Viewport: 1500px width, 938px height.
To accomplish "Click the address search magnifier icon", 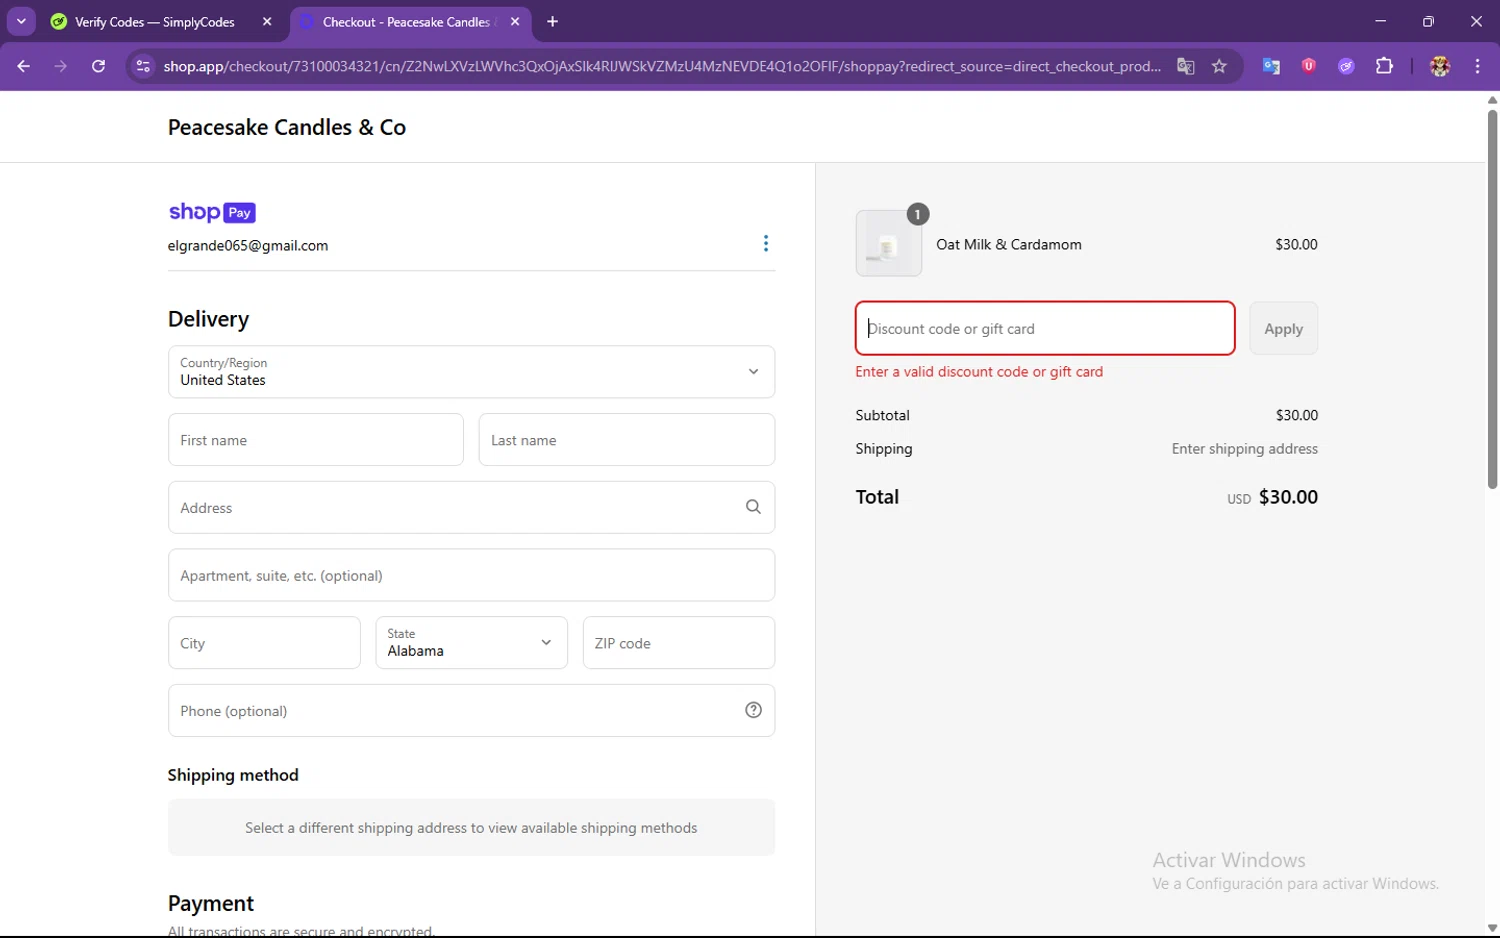I will (753, 507).
